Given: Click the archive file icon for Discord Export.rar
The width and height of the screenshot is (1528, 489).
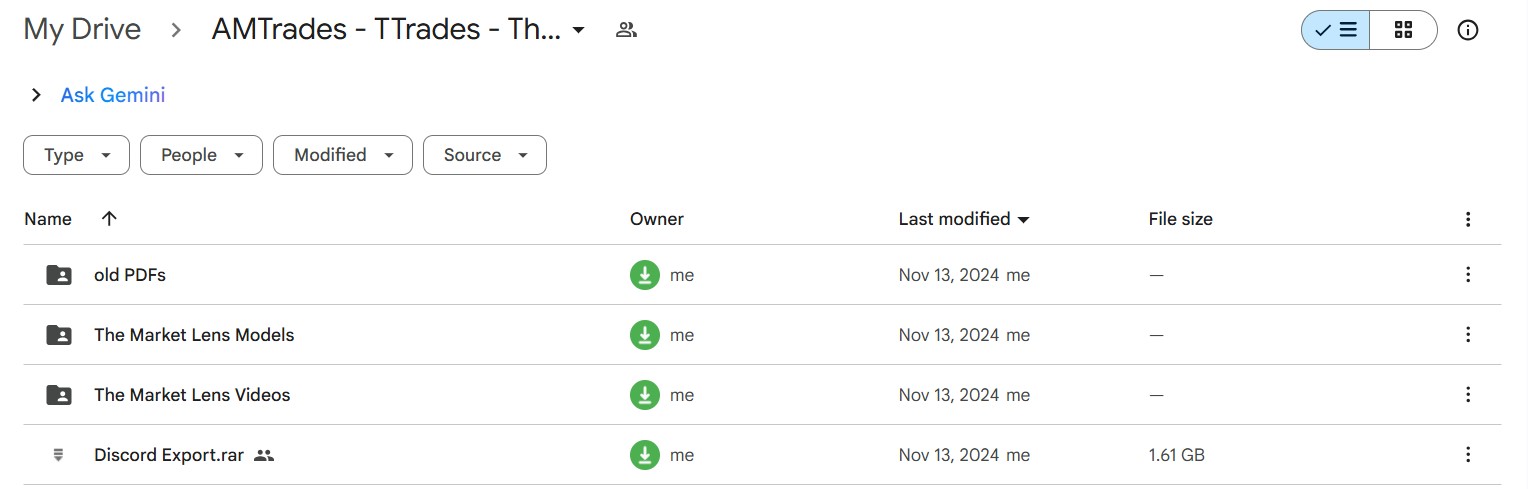Looking at the screenshot, I should [x=59, y=455].
